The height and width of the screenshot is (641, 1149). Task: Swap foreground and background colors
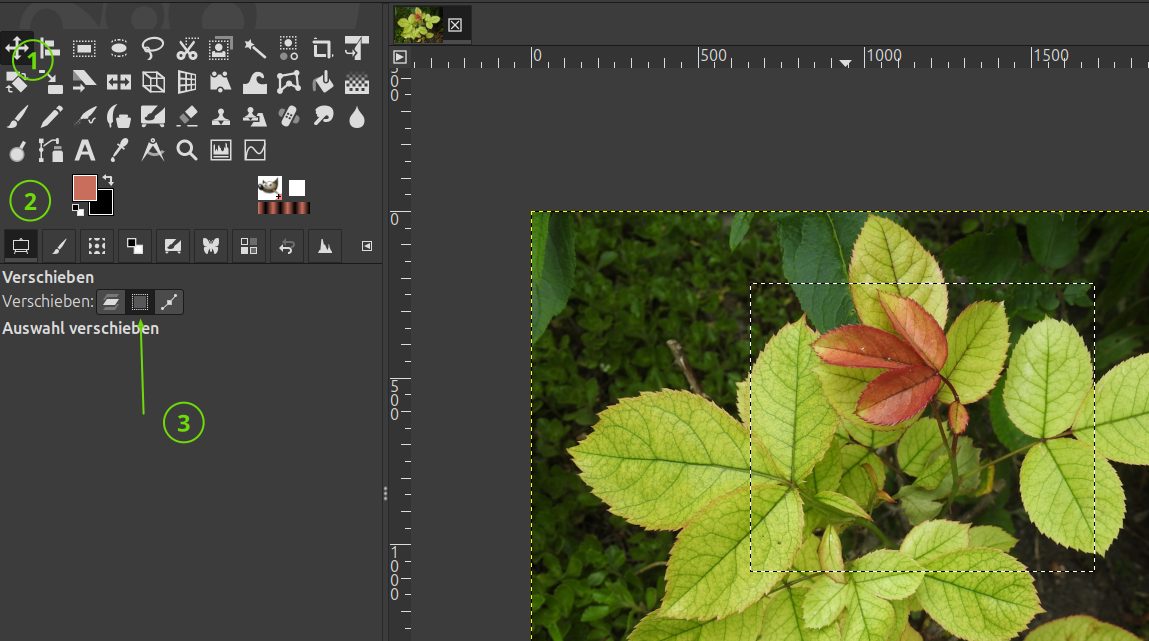(x=108, y=179)
